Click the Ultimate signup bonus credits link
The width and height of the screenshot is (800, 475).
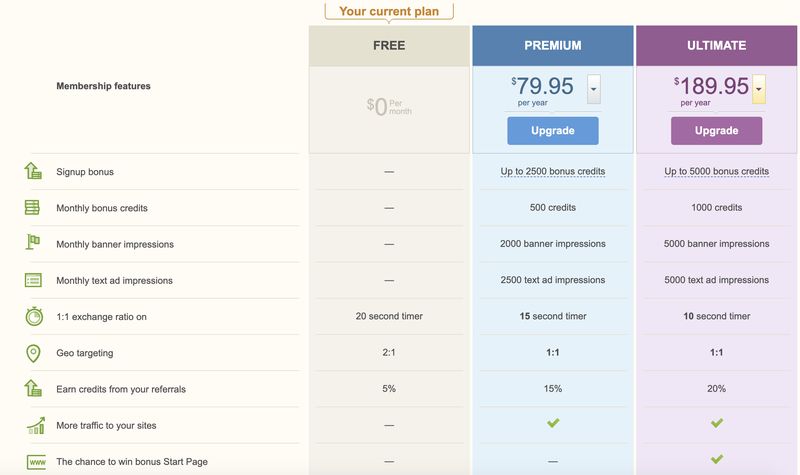click(x=716, y=171)
